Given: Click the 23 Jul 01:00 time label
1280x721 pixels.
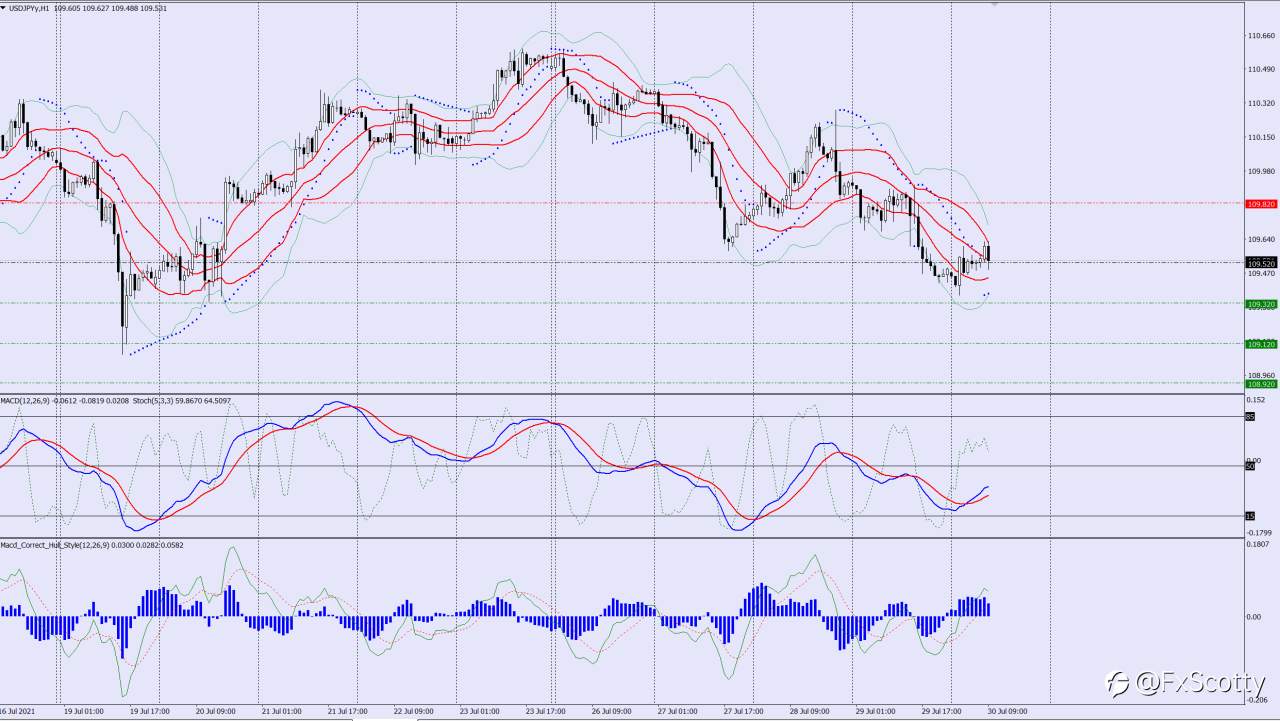Looking at the screenshot, I should click(479, 712).
